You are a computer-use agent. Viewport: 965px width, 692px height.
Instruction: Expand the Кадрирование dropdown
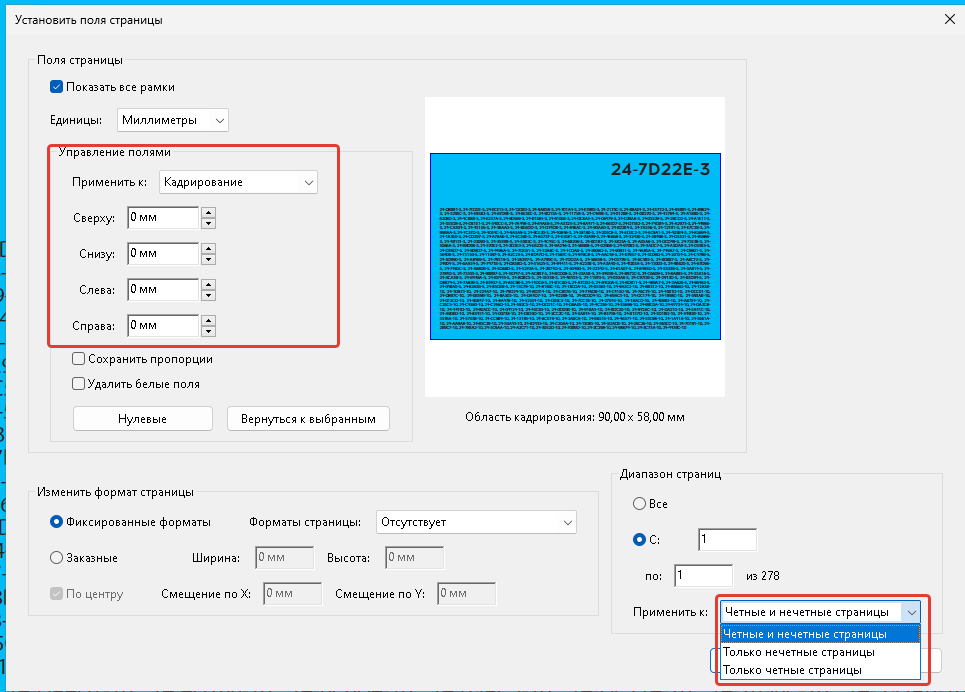coord(238,182)
